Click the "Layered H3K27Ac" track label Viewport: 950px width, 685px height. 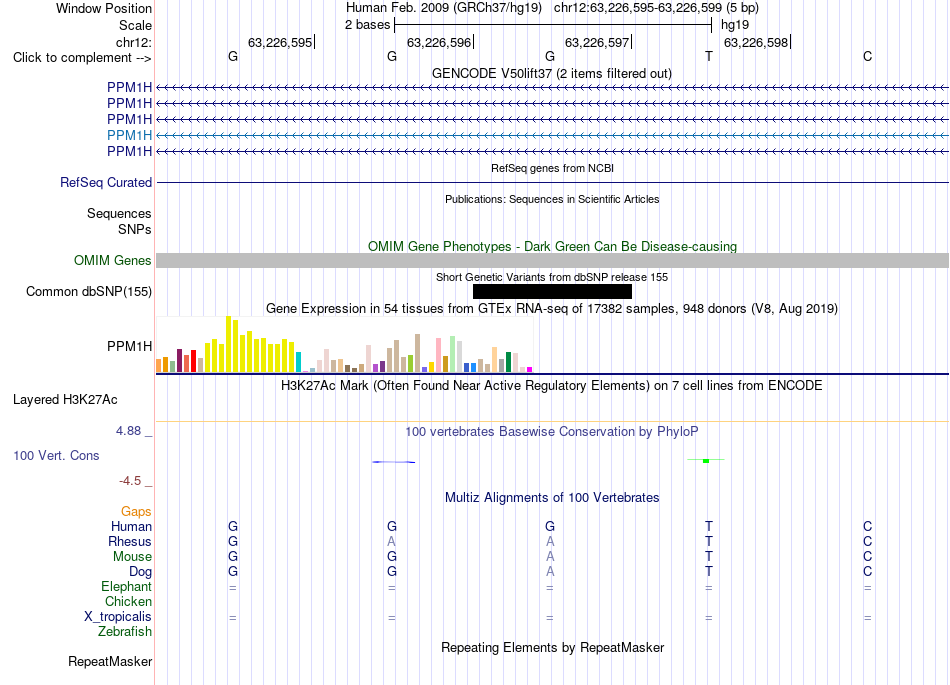click(65, 400)
